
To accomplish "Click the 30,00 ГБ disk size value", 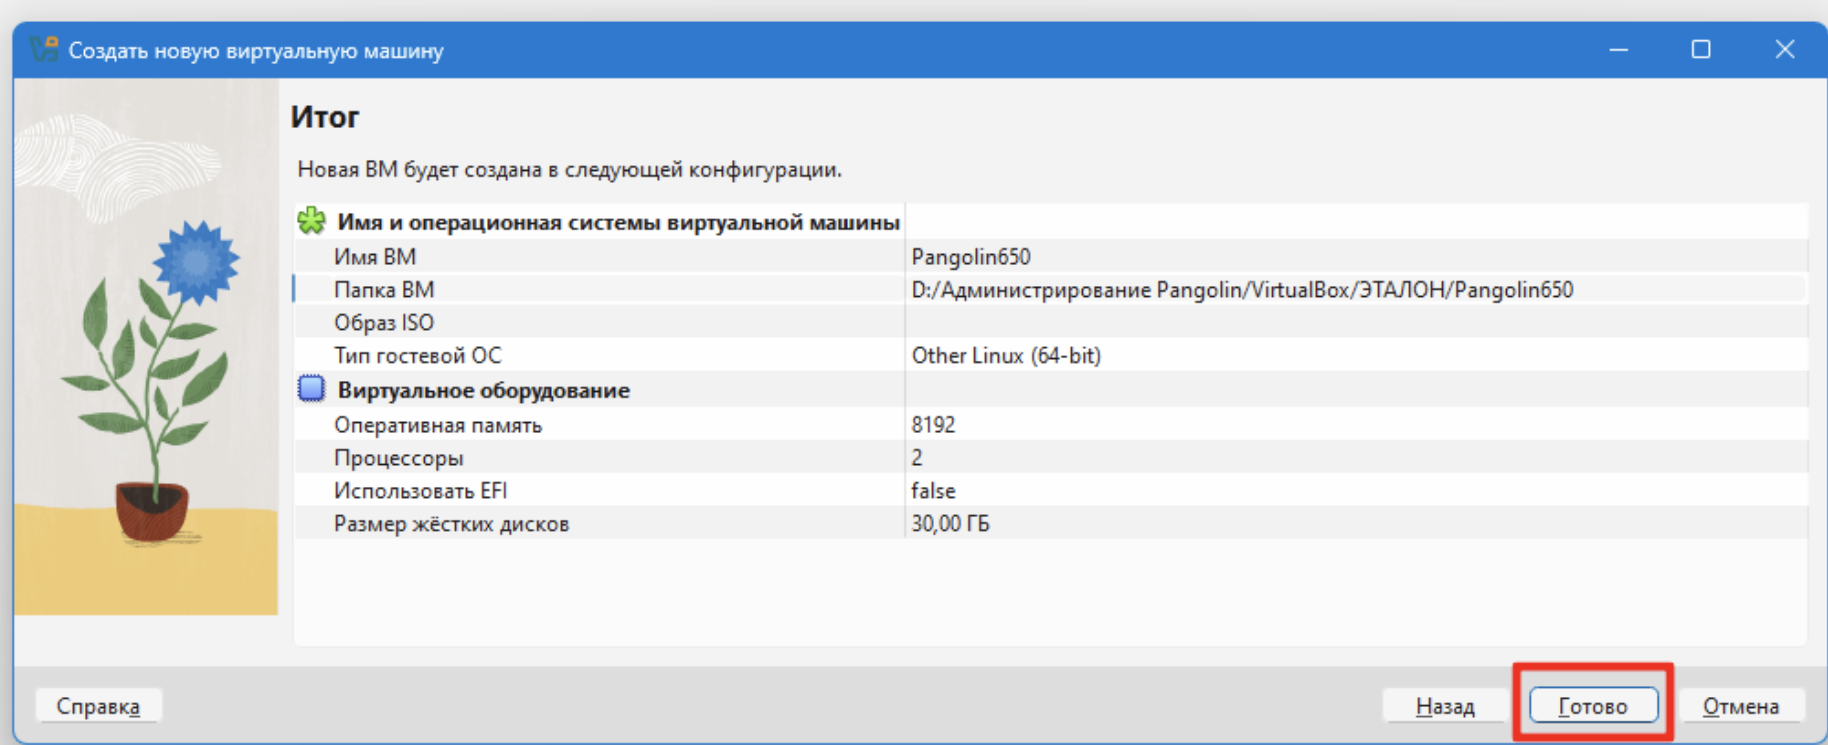I will point(950,524).
